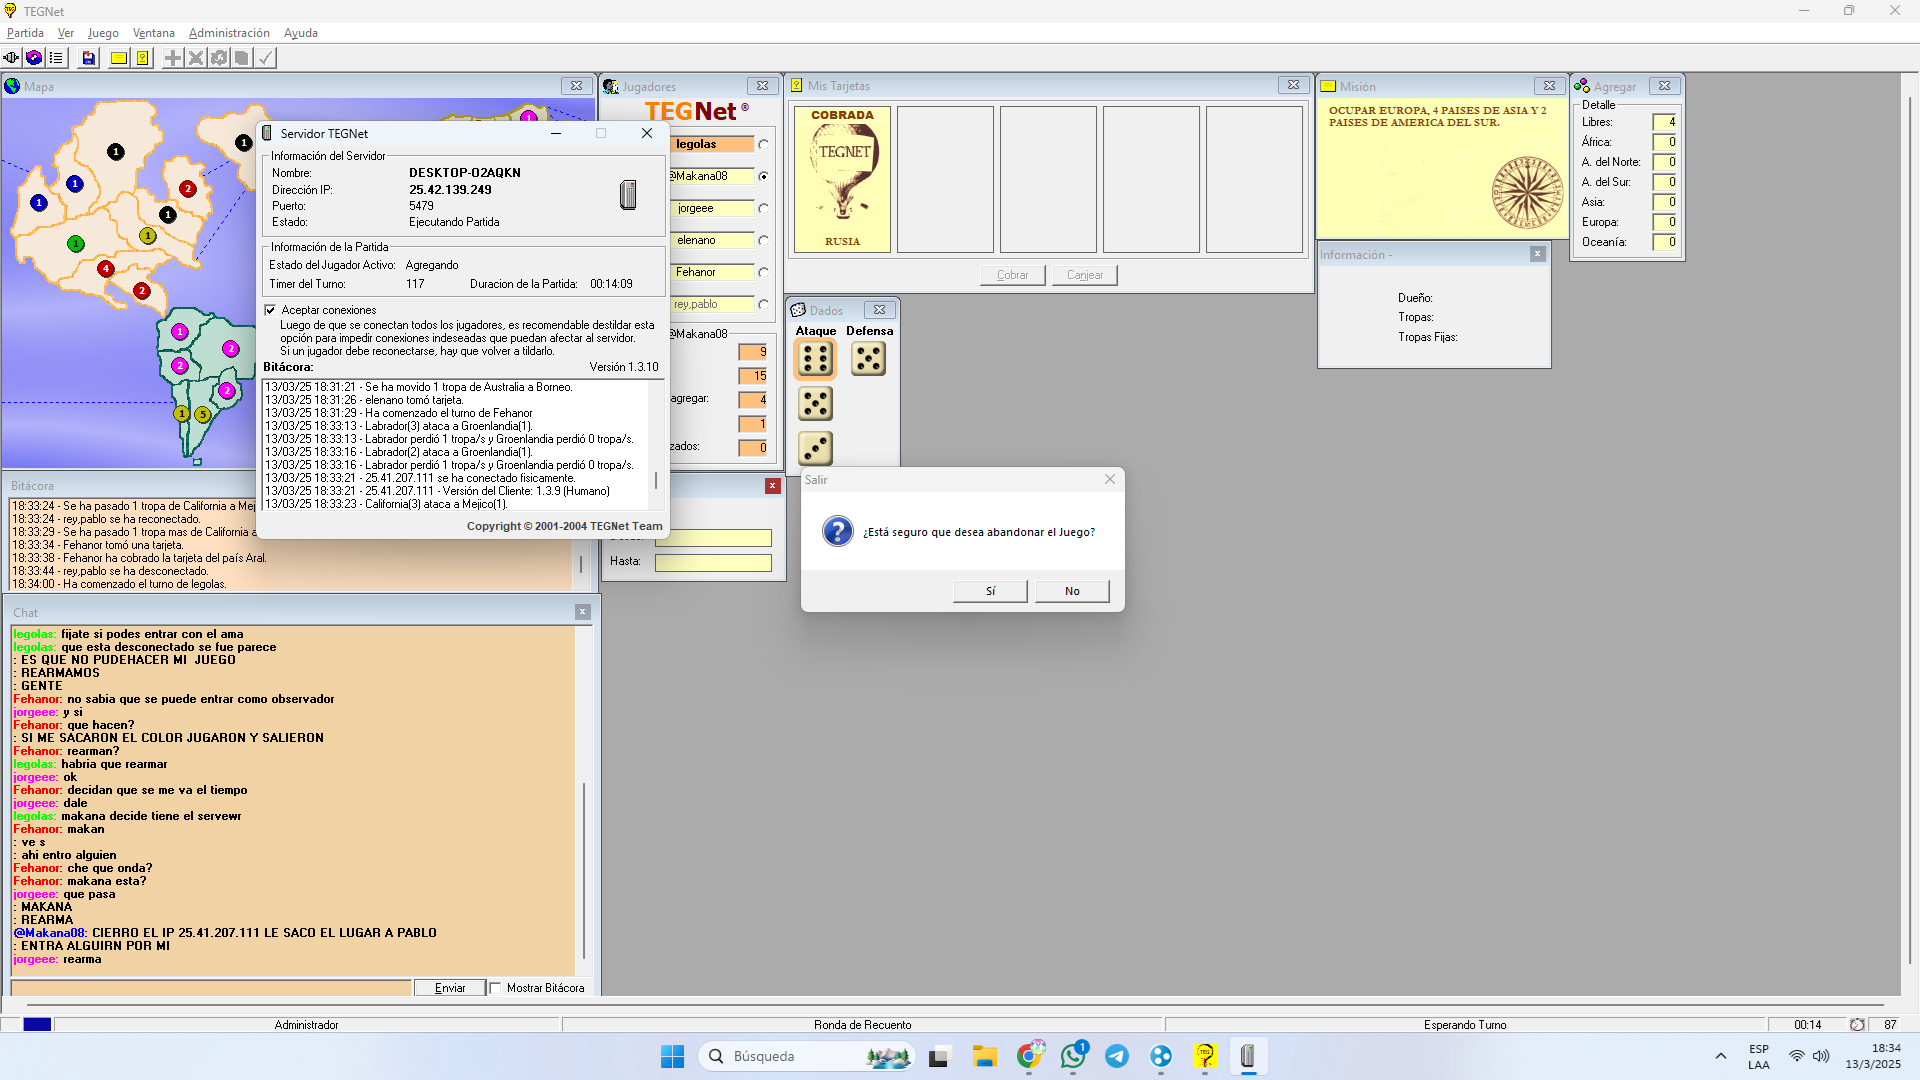
Task: Click the Windows Start button
Action: 672,1056
